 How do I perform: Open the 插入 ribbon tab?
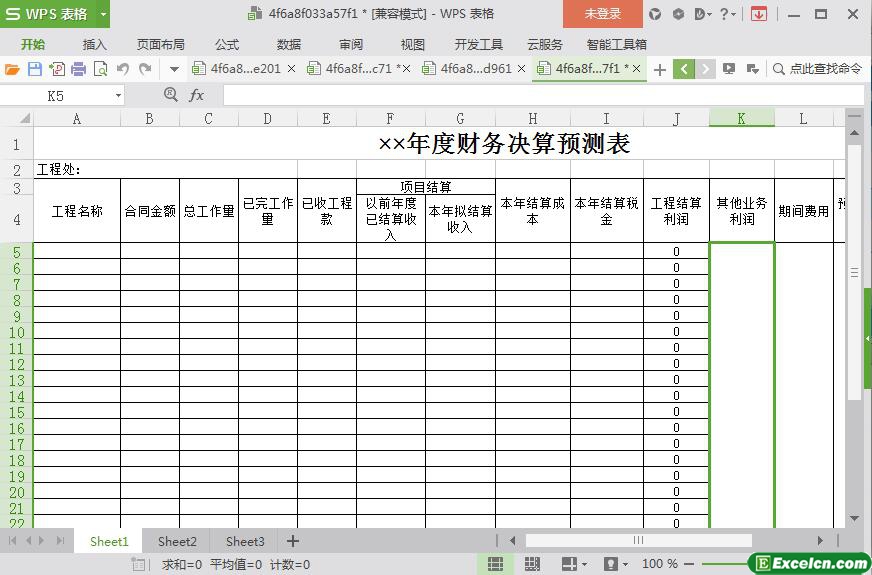click(x=95, y=44)
